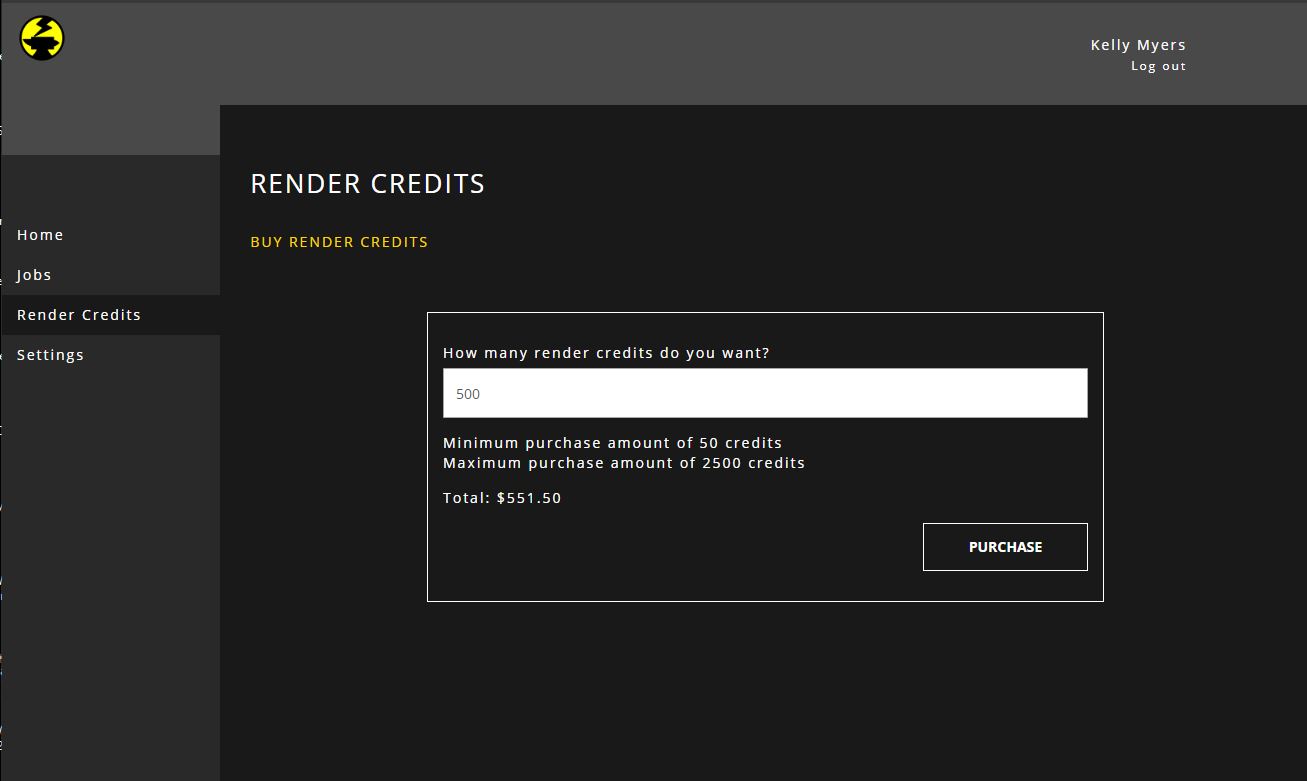This screenshot has width=1307, height=781.
Task: Select the Buy Render Credits tab
Action: [339, 242]
